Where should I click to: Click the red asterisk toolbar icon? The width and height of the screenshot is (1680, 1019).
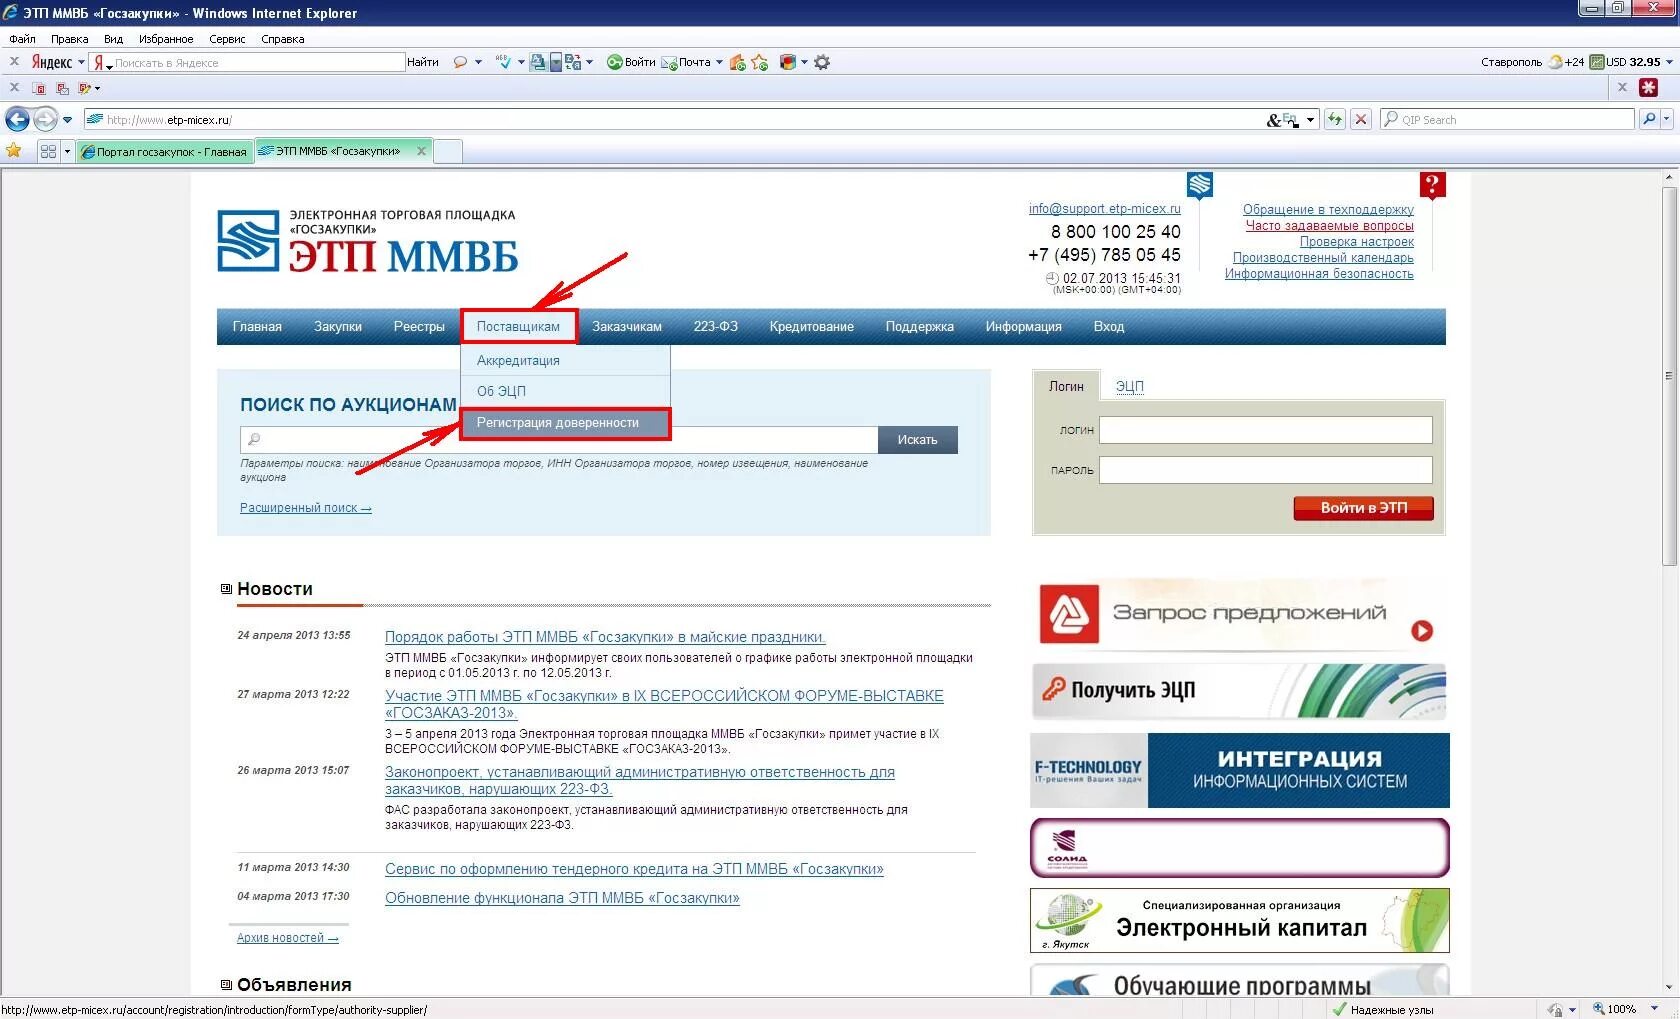[1649, 88]
